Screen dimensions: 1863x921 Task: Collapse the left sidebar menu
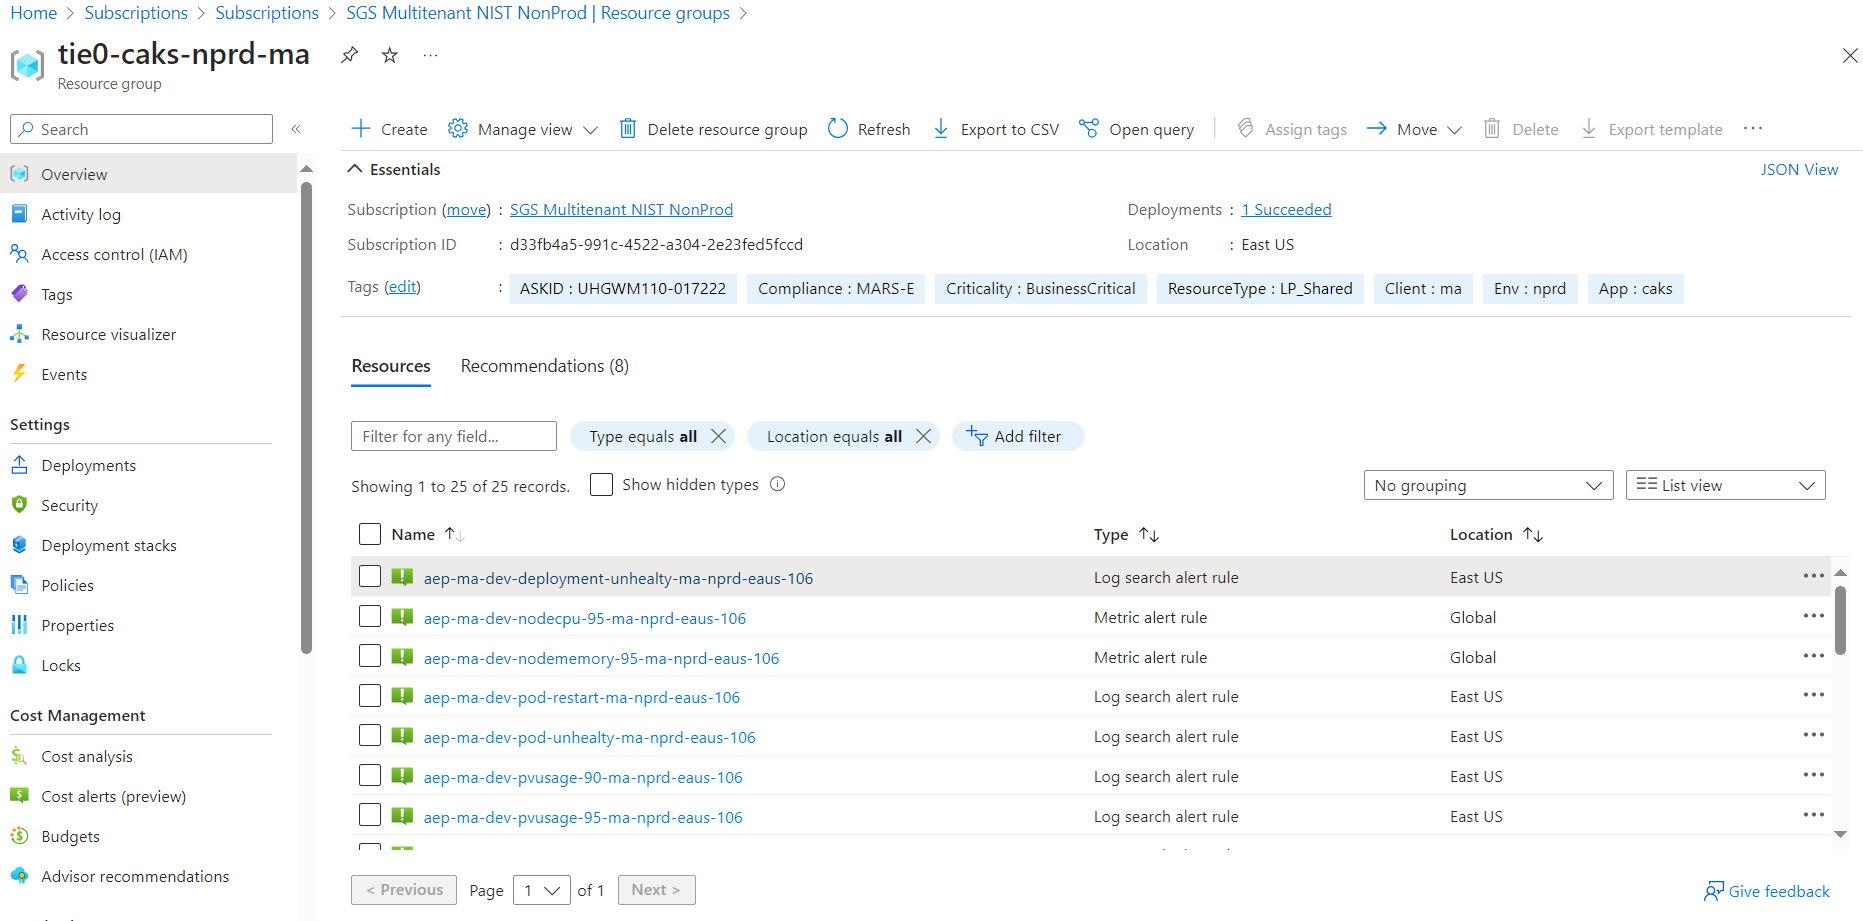point(296,129)
